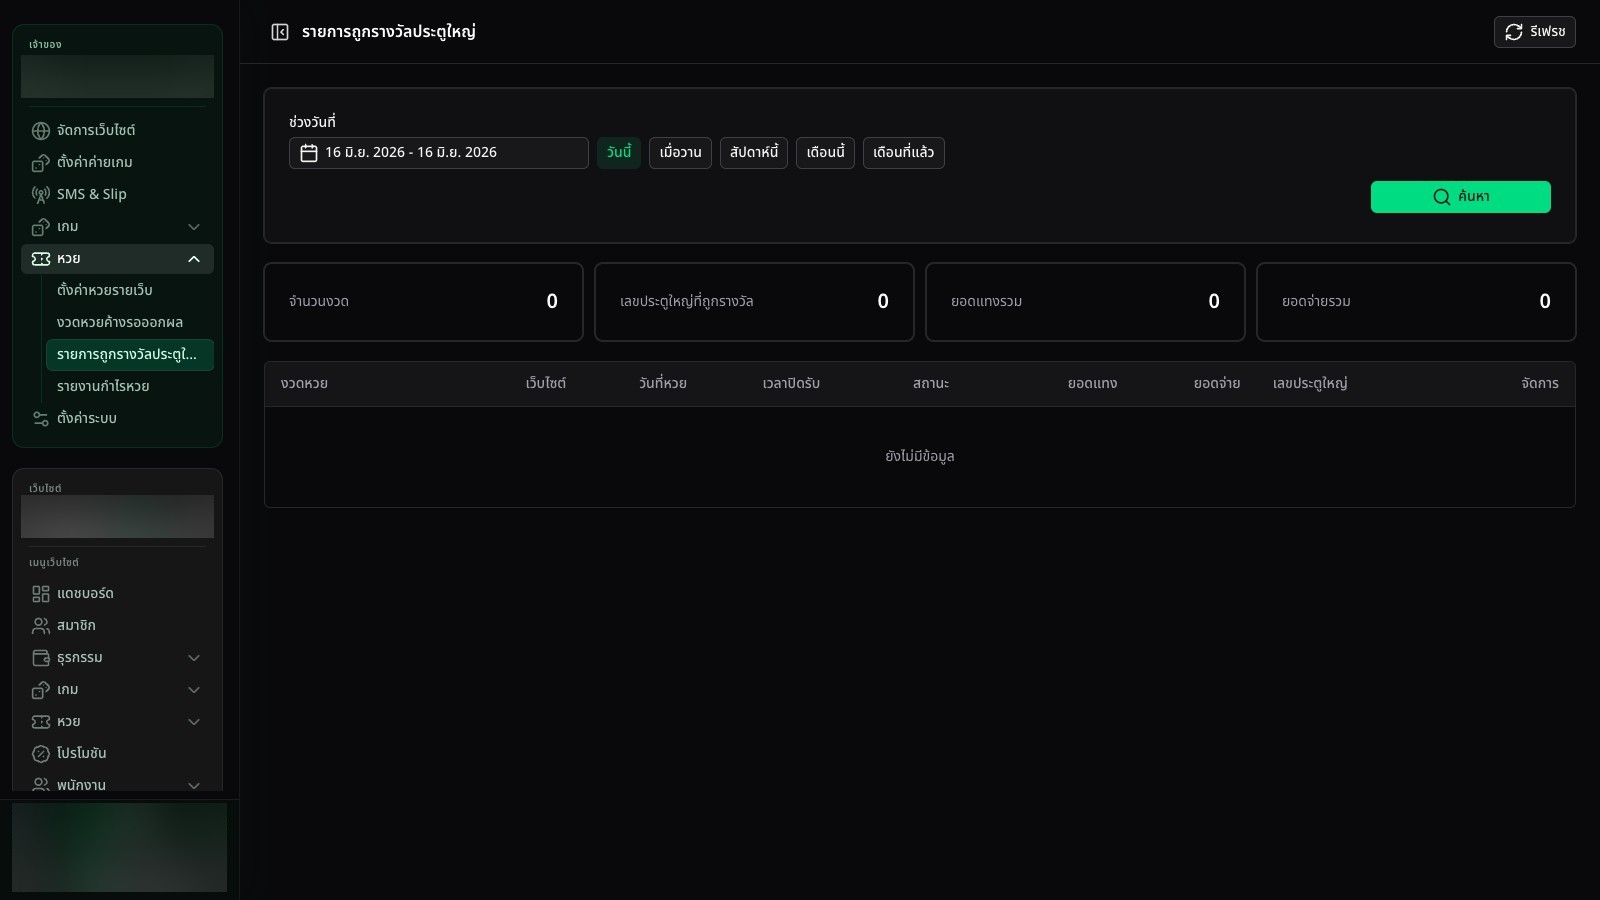The height and width of the screenshot is (900, 1600).
Task: Select รายการถูกรางวัลประตูใหญ่ submenu item
Action: tap(130, 355)
